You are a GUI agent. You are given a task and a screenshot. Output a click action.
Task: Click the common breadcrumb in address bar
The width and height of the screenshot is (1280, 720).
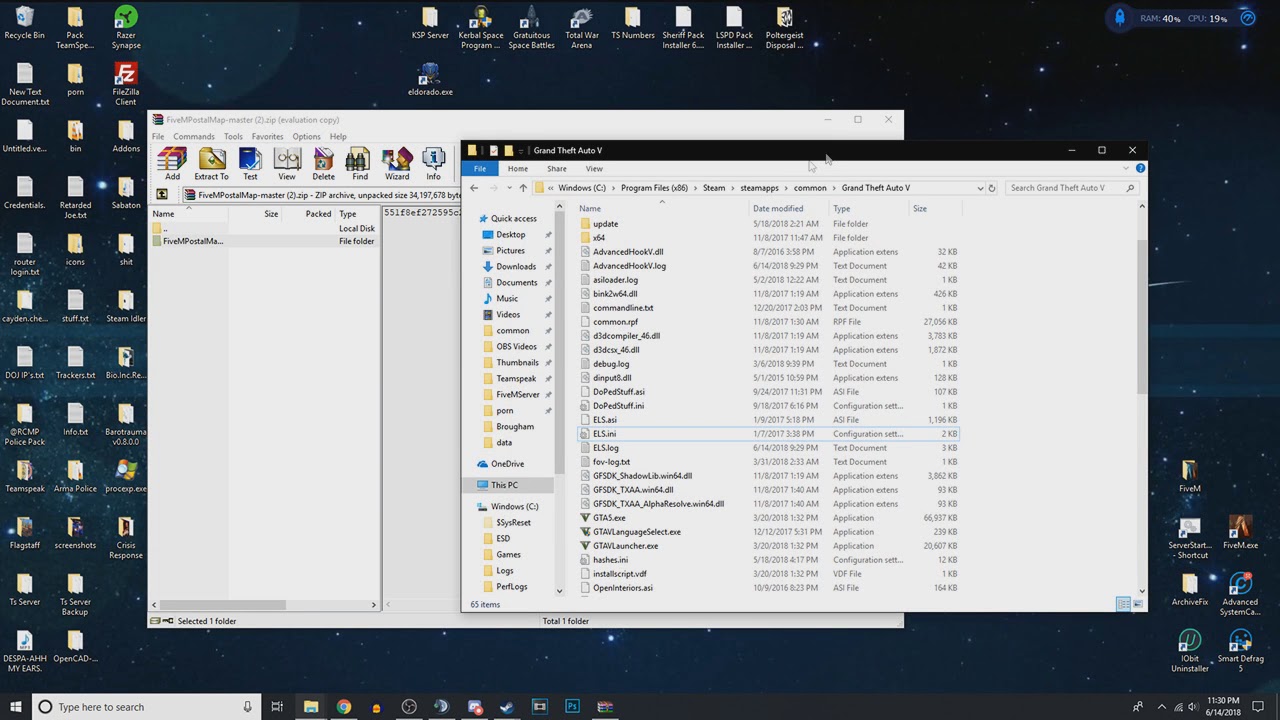810,188
